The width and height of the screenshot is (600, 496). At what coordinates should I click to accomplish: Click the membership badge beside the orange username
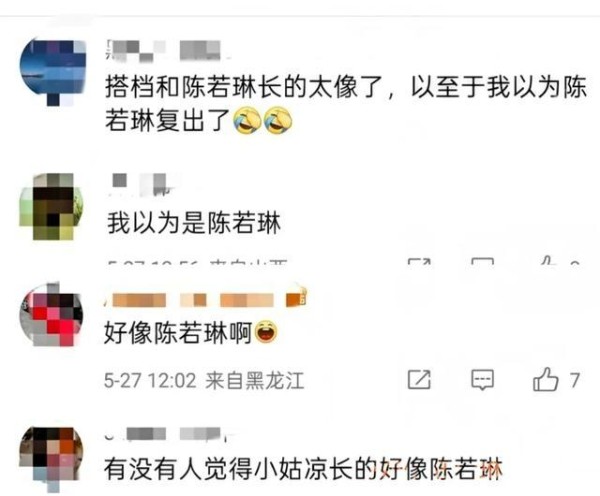click(x=297, y=297)
